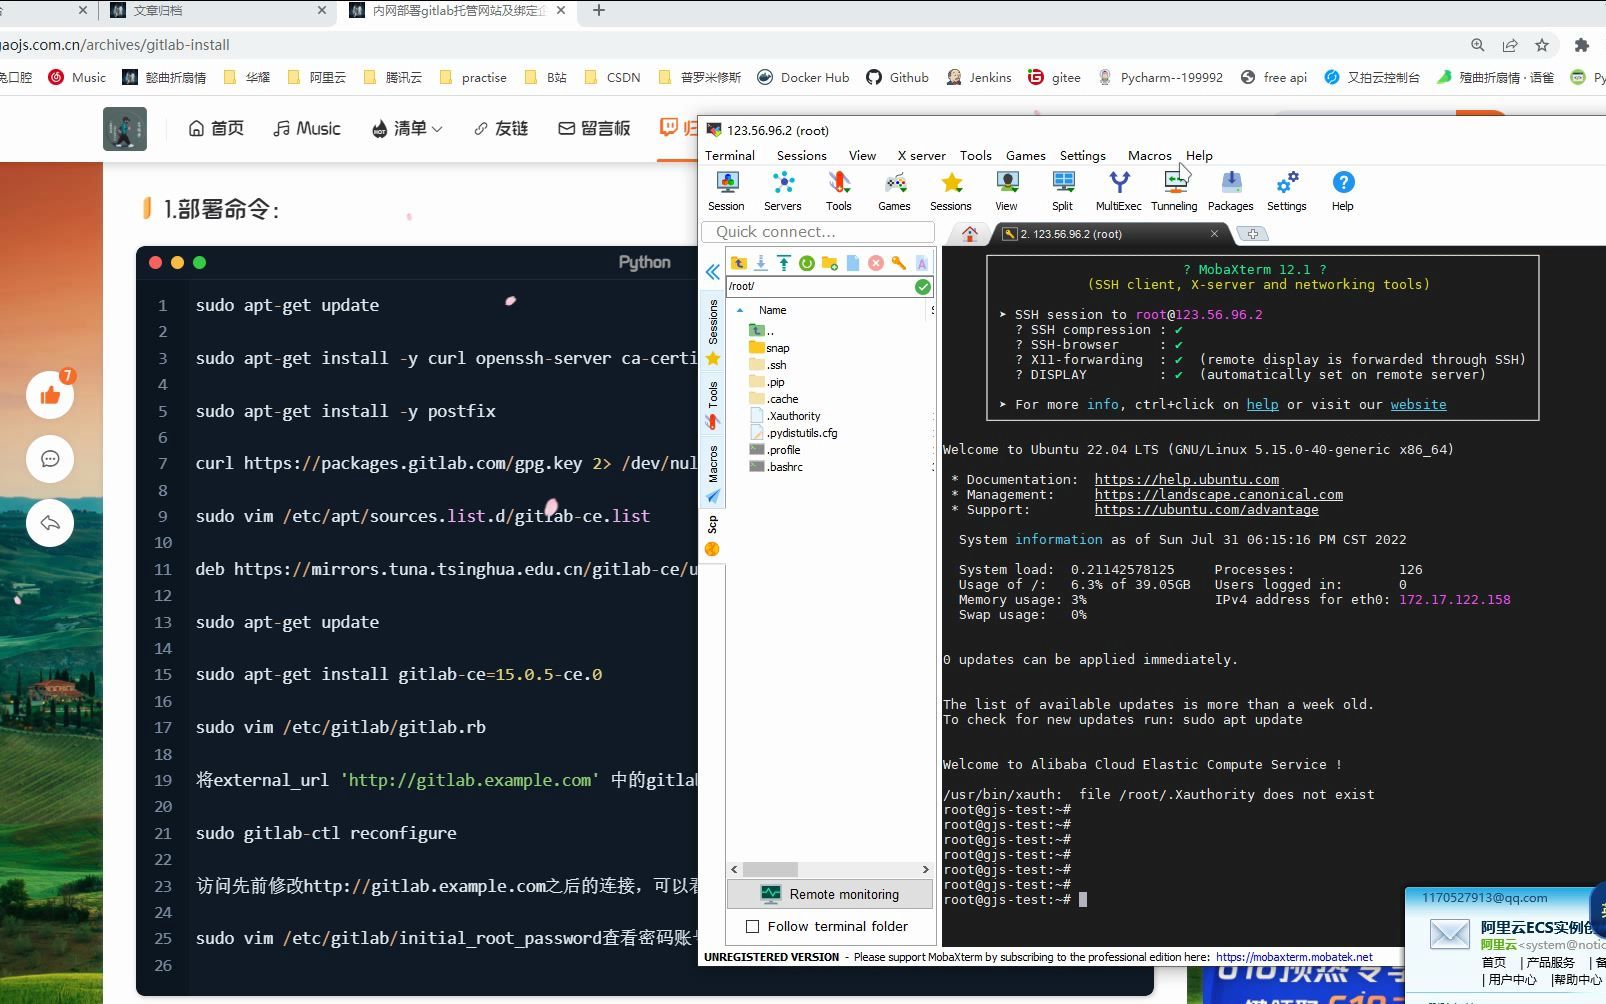Add a new terminal tab

[1253, 234]
